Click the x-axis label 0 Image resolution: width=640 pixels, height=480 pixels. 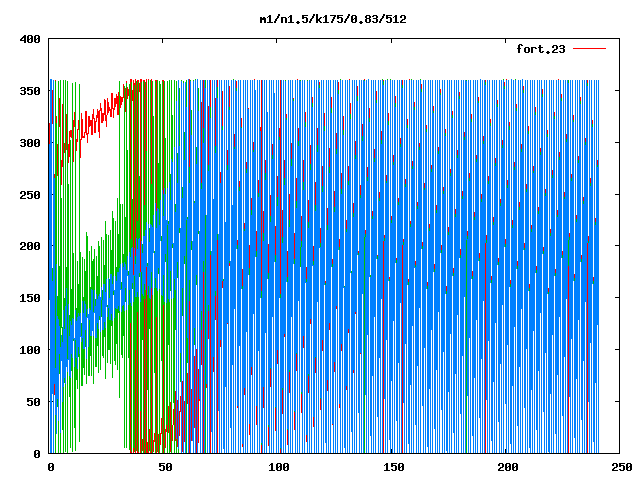pos(51,467)
